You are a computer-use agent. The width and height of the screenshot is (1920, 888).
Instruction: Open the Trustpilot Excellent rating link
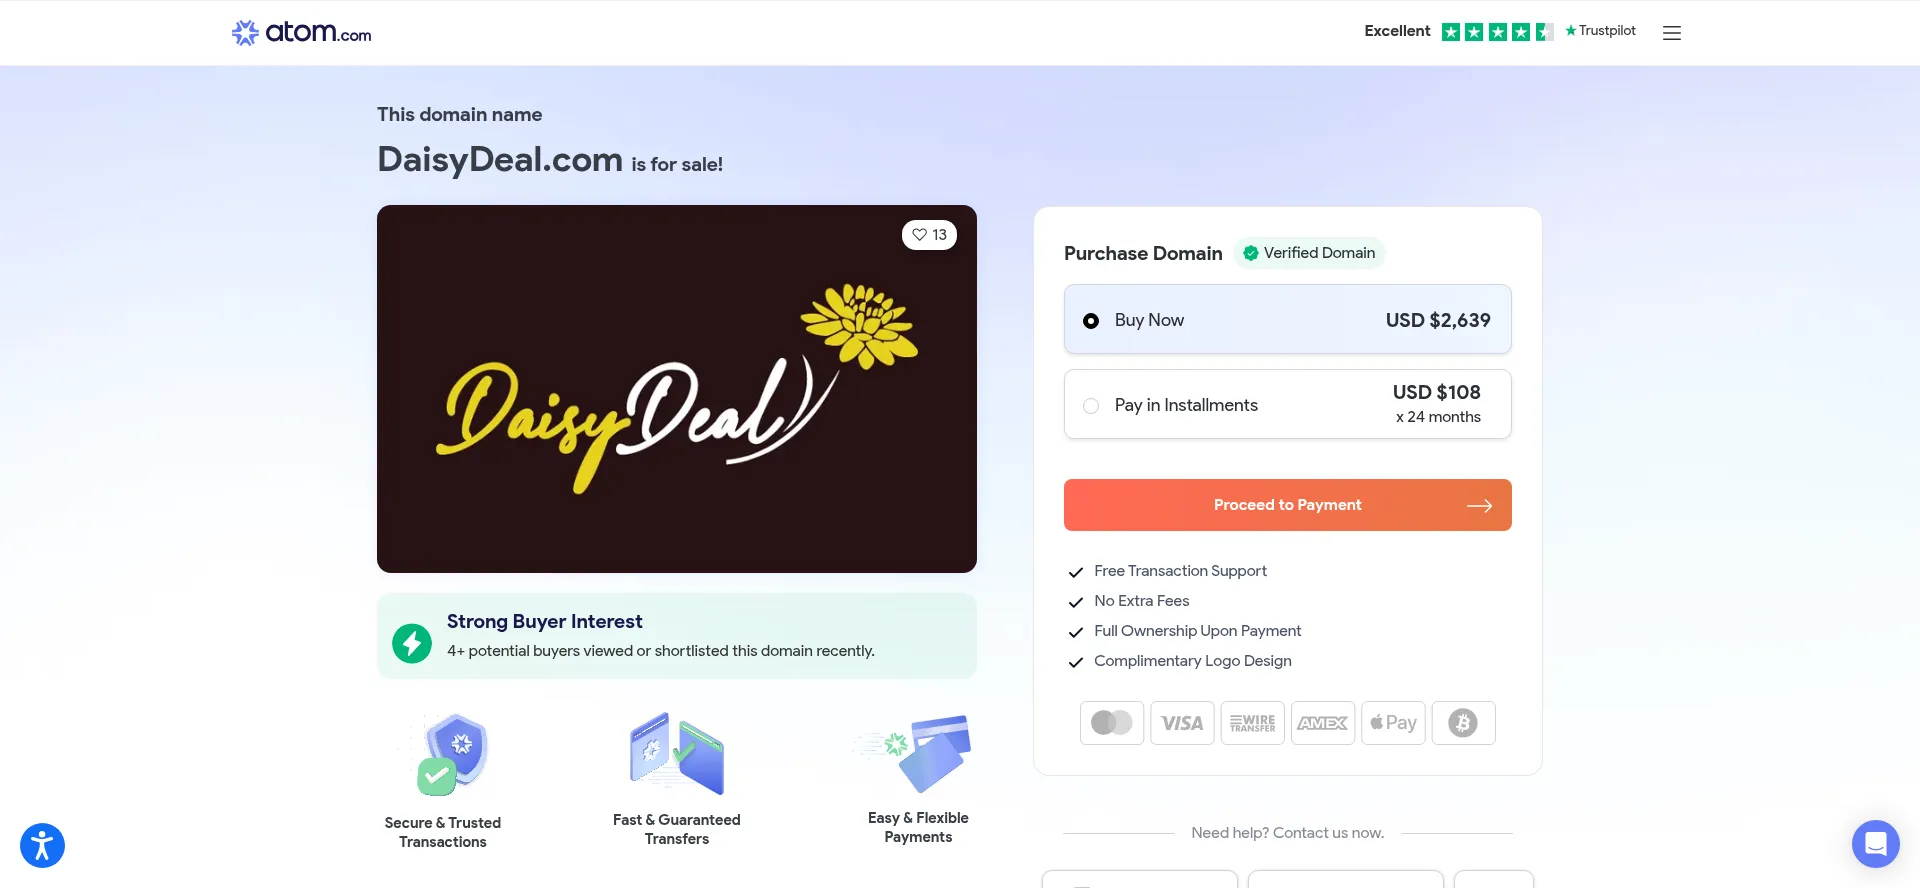pos(1499,31)
